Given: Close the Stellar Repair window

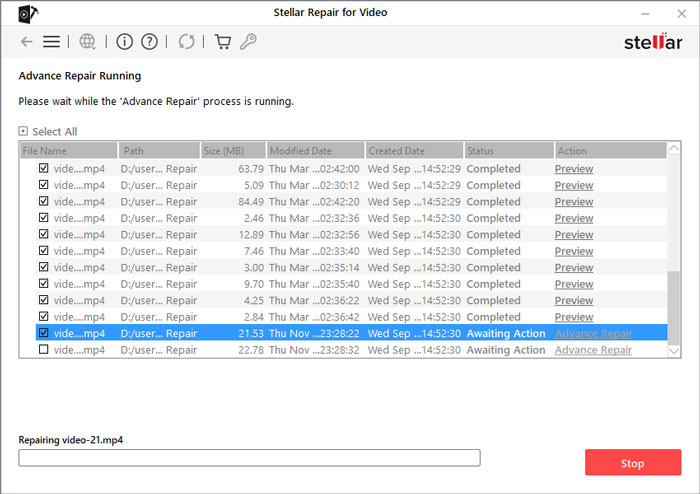Looking at the screenshot, I should [x=681, y=13].
